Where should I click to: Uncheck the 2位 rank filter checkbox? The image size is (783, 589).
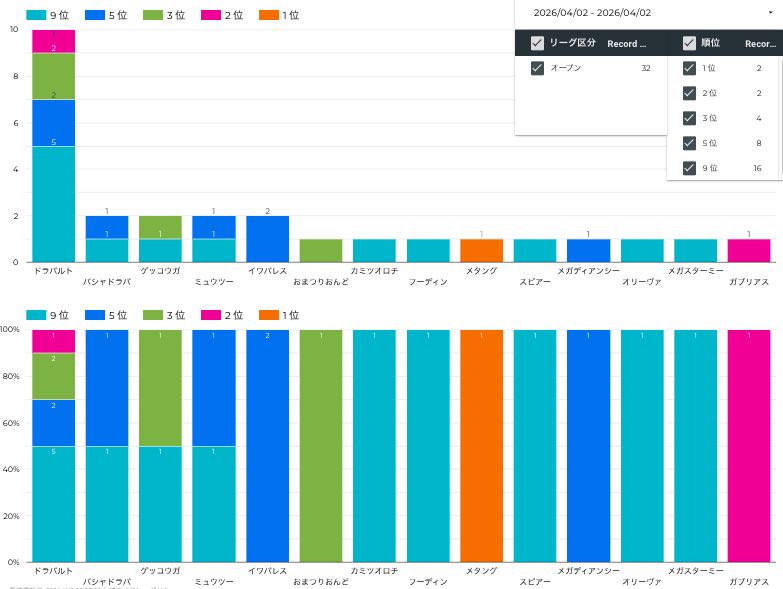coord(689,93)
